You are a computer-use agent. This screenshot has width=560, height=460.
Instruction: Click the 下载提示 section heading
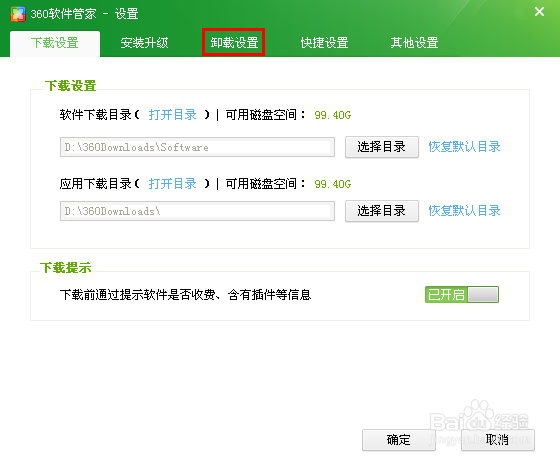click(x=66, y=268)
